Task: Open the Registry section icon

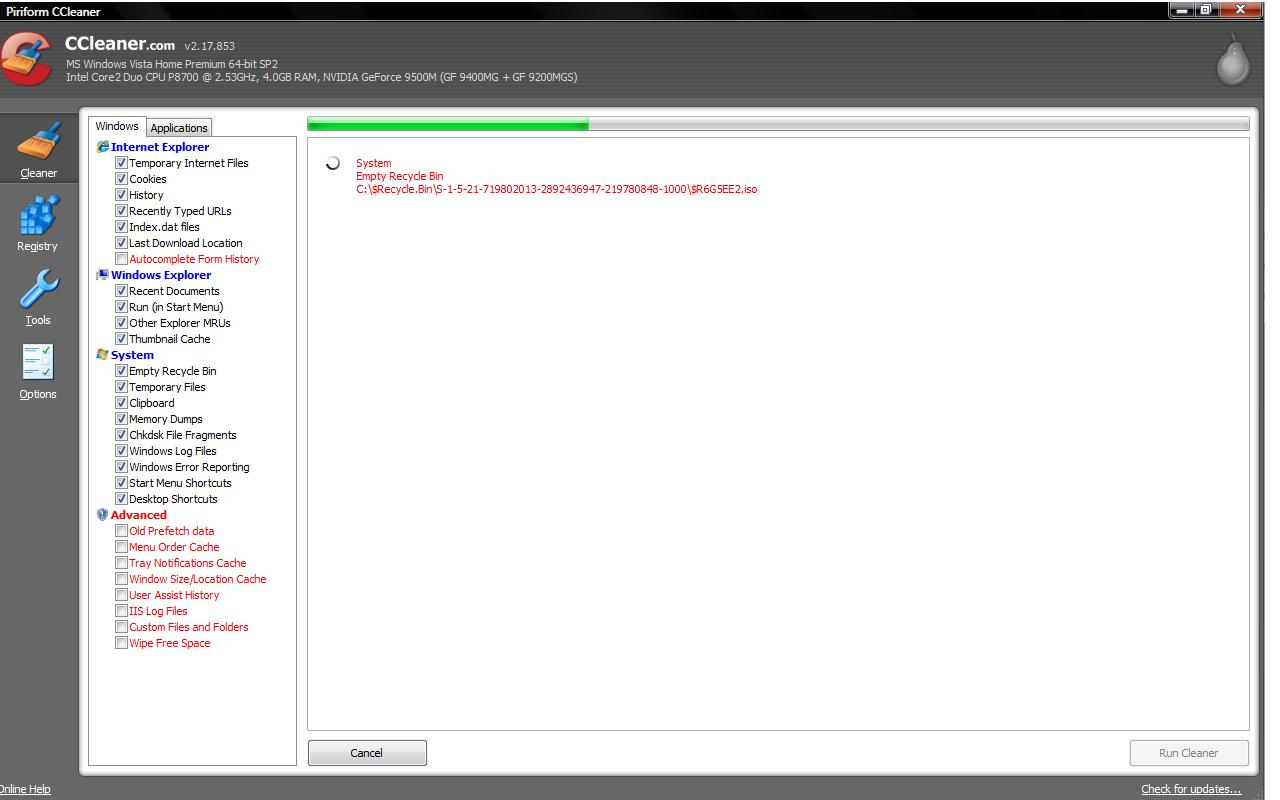Action: pos(39,215)
